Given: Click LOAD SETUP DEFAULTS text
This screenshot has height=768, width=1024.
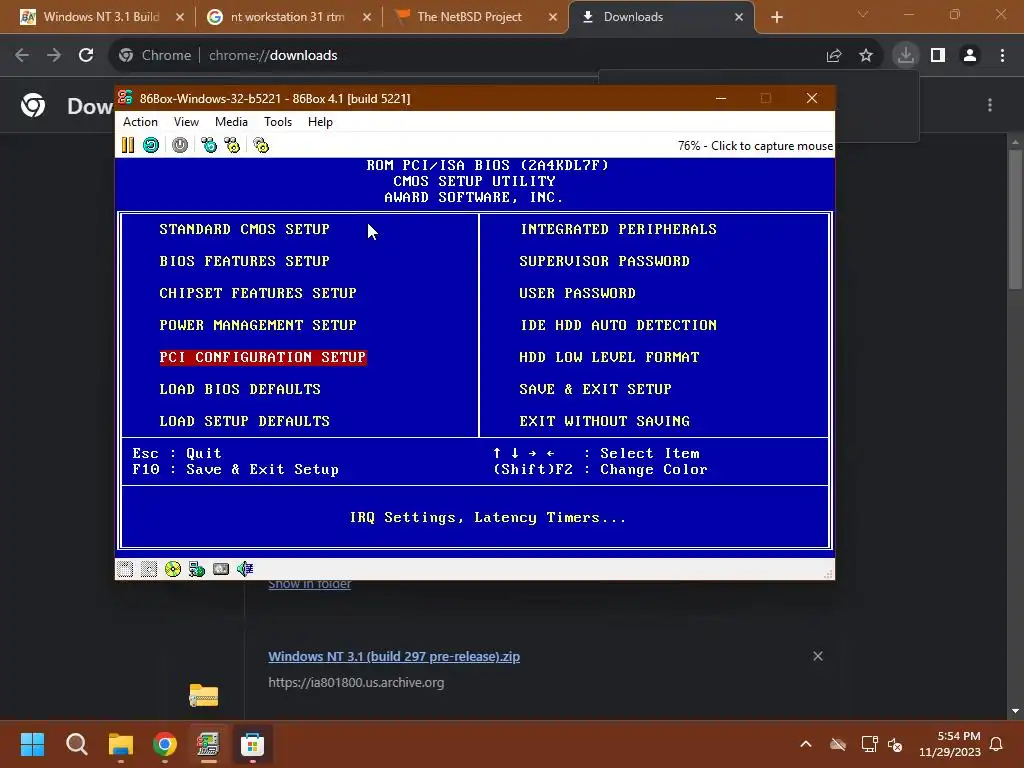Looking at the screenshot, I should pyautogui.click(x=244, y=421).
